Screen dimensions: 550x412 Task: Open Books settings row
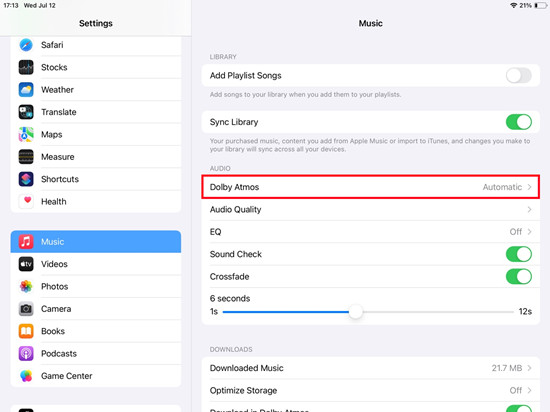tap(96, 331)
